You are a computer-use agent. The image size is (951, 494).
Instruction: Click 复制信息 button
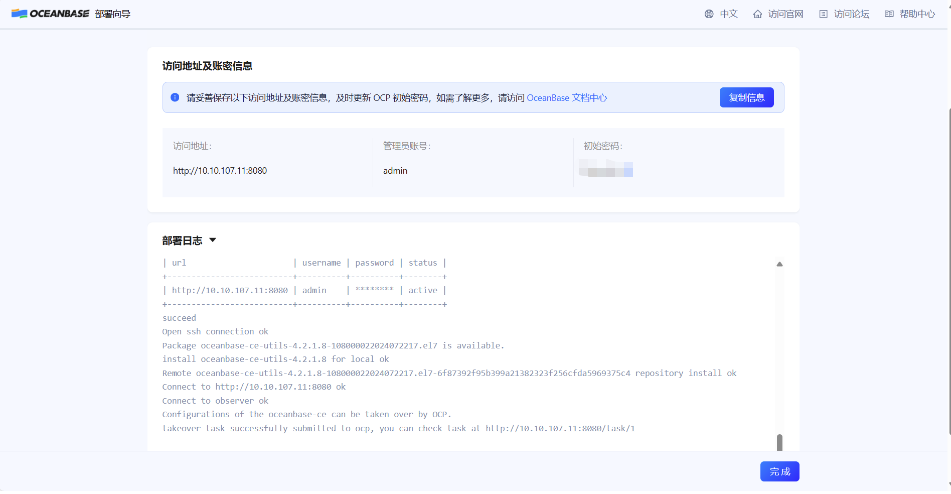click(747, 98)
